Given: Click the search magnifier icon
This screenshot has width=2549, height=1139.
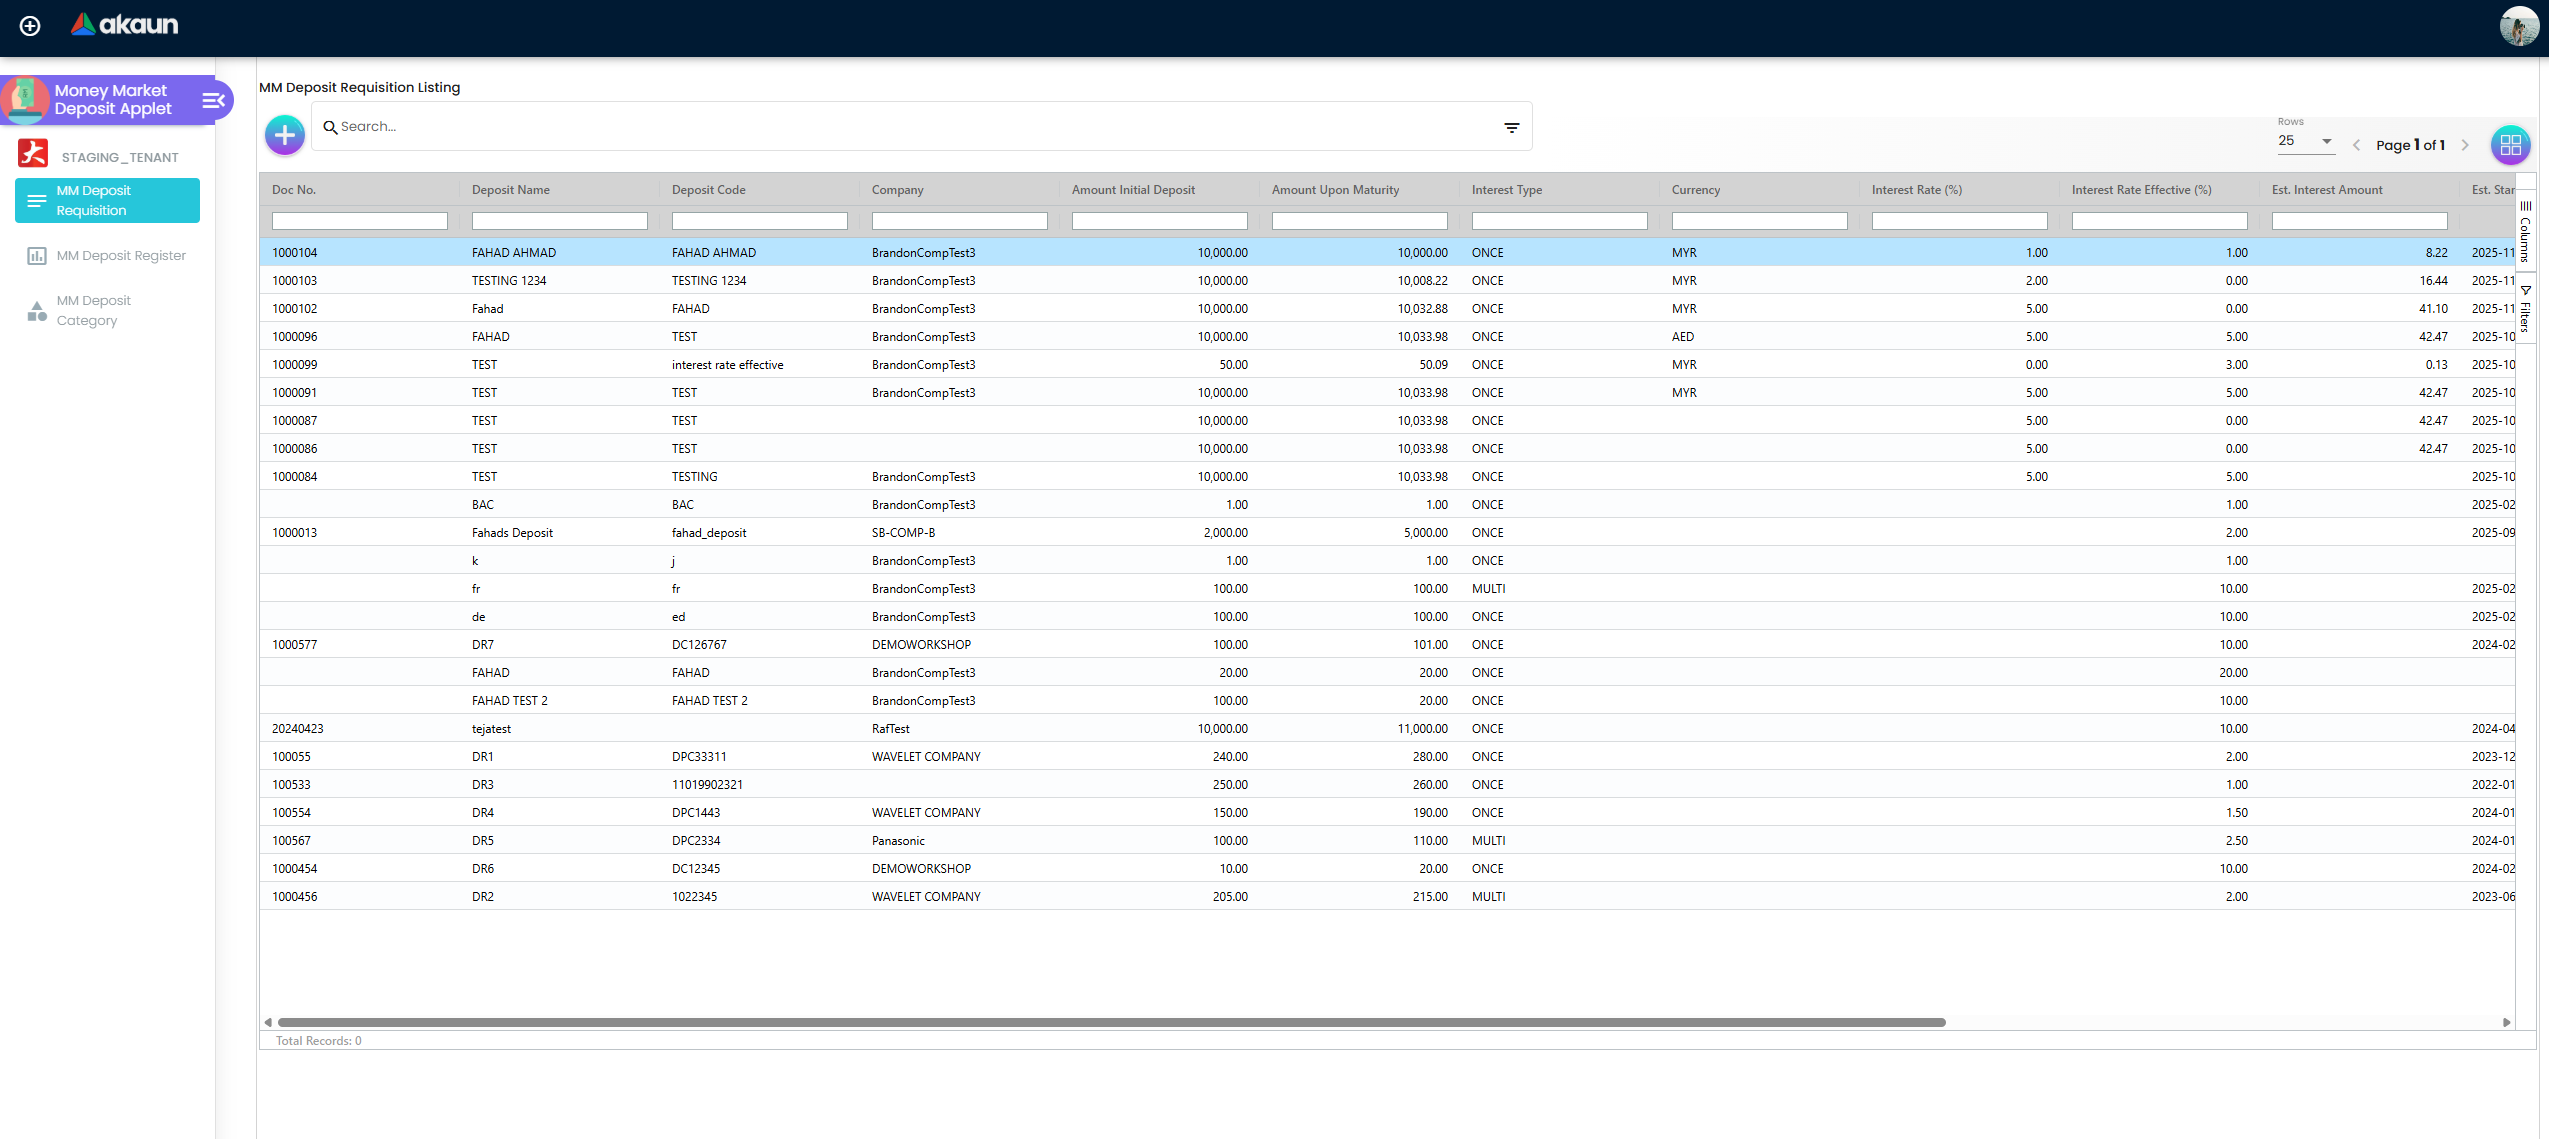Looking at the screenshot, I should coord(330,127).
